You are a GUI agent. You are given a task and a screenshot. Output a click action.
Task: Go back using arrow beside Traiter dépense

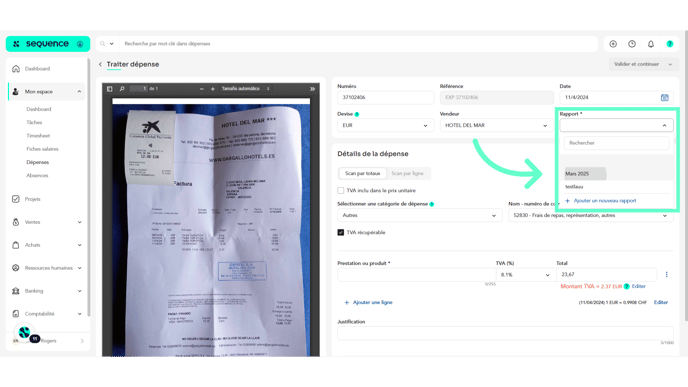(x=100, y=64)
